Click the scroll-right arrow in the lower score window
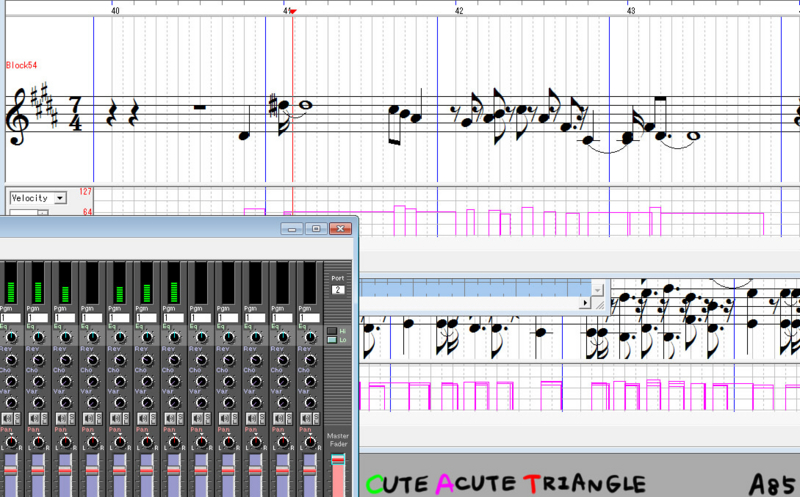The width and height of the screenshot is (800, 497). click(586, 303)
